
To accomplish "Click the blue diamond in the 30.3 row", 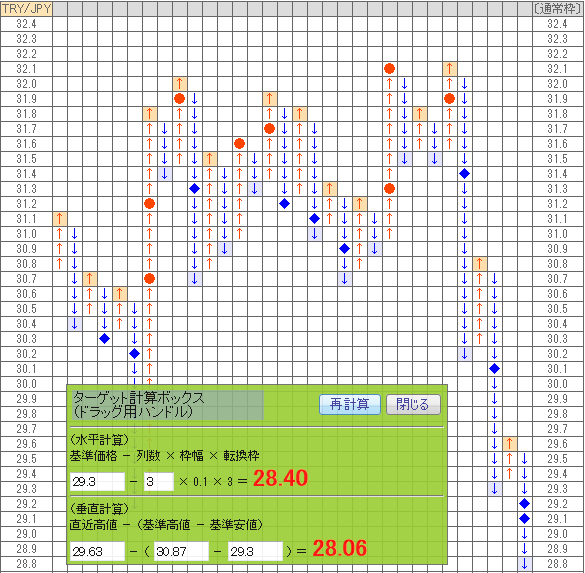I will [x=104, y=339].
